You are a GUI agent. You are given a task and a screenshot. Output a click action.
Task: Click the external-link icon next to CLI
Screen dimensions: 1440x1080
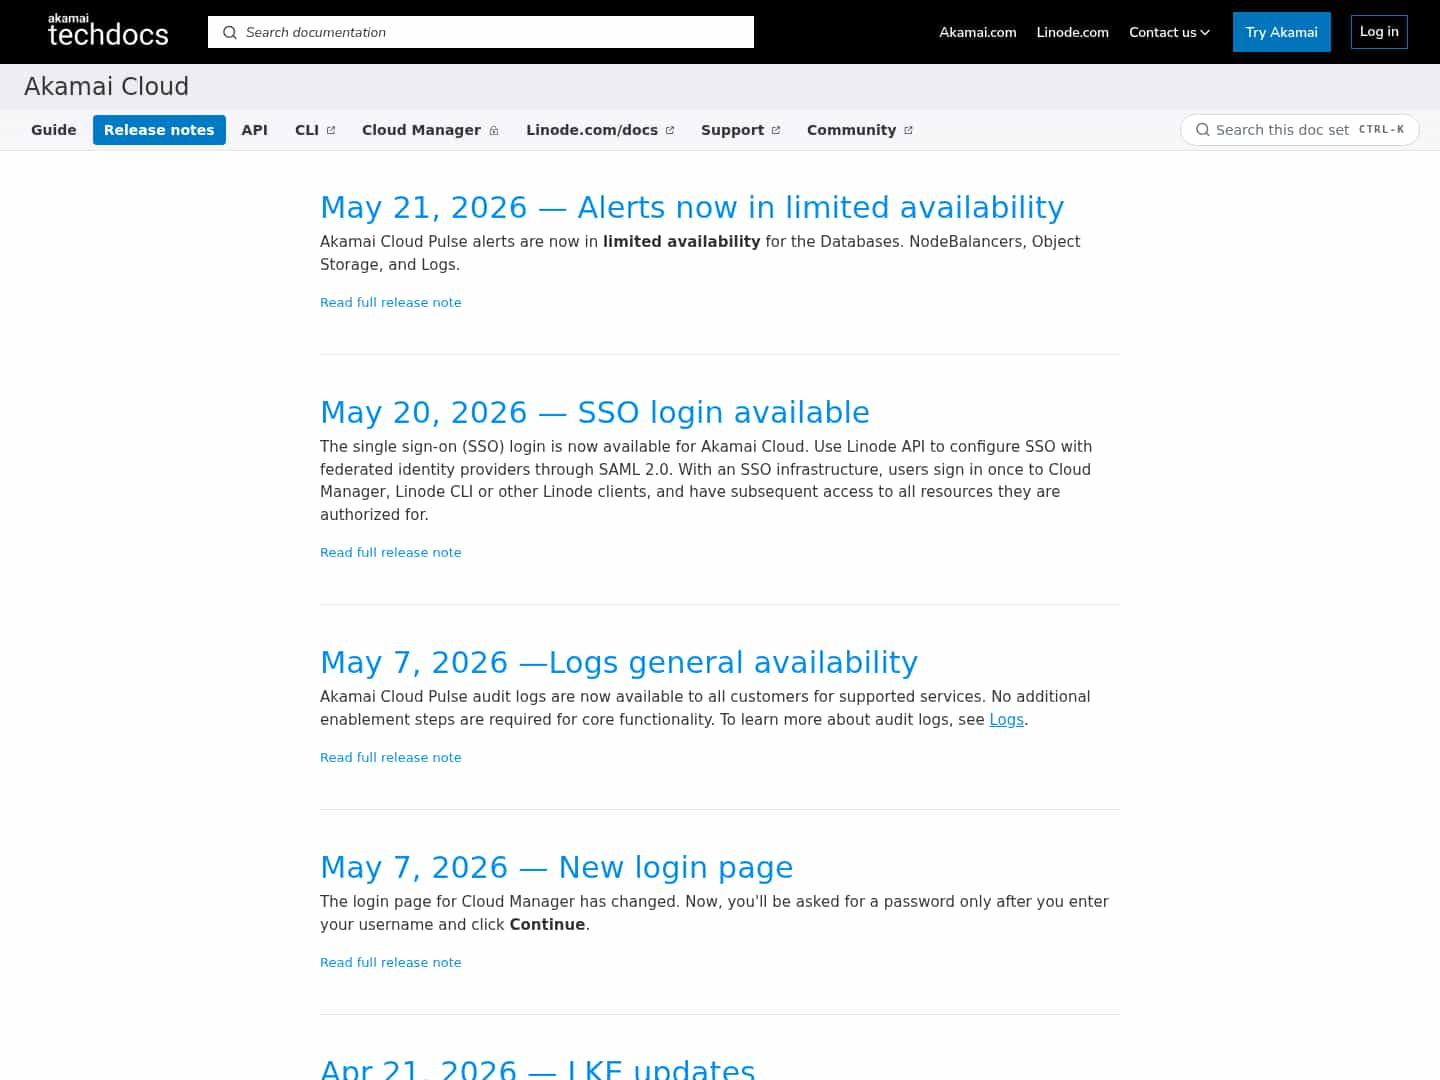tap(331, 130)
